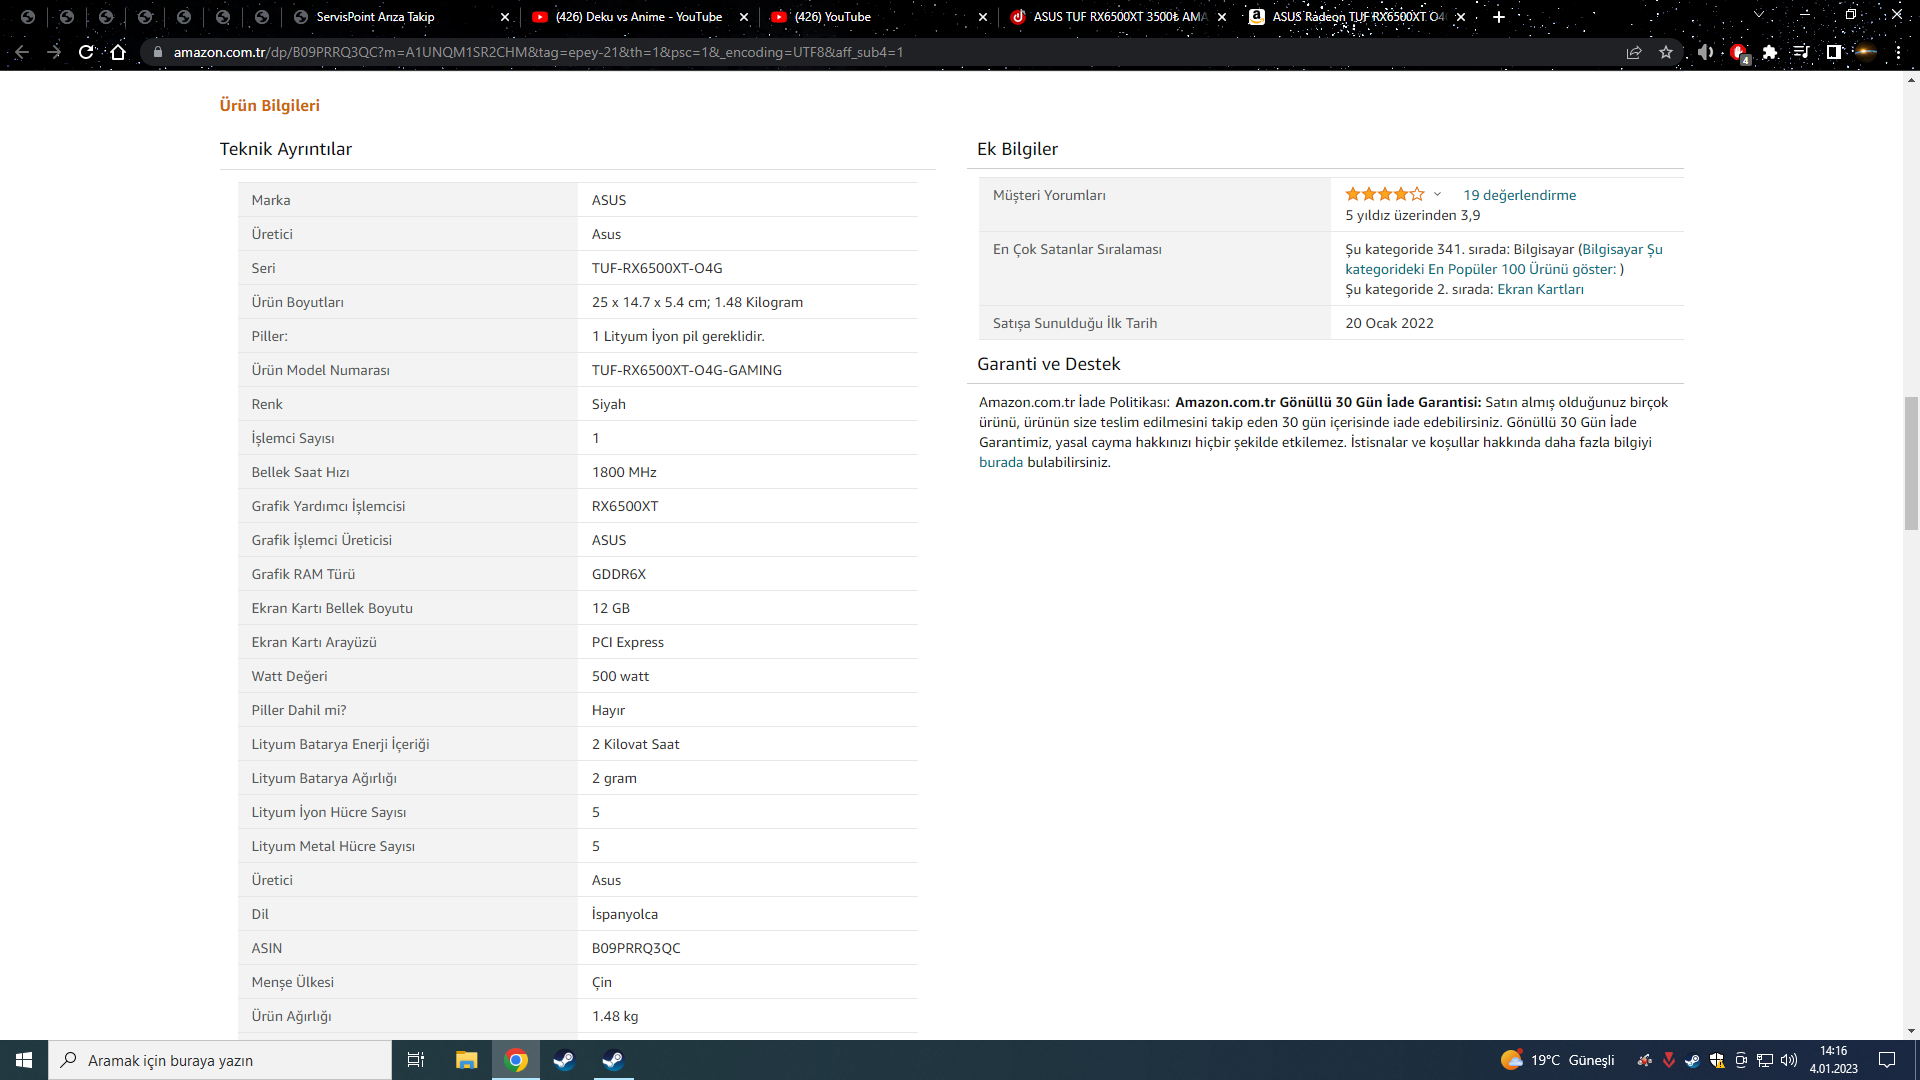The image size is (1920, 1080).
Task: Click the 1800 MHz memory speed value
Action: pos(623,472)
